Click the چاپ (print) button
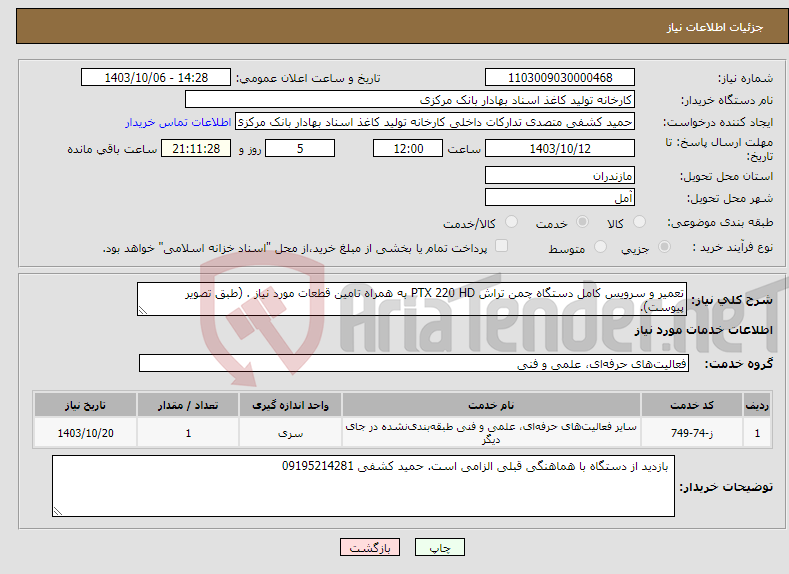 pyautogui.click(x=439, y=547)
